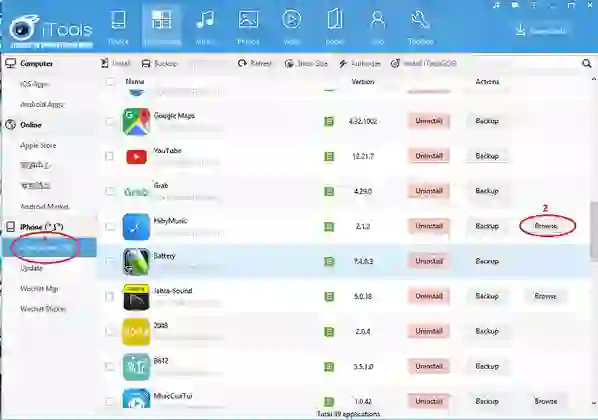The height and width of the screenshot is (420, 598).
Task: Browse files of HibyMusic app
Action: (546, 226)
